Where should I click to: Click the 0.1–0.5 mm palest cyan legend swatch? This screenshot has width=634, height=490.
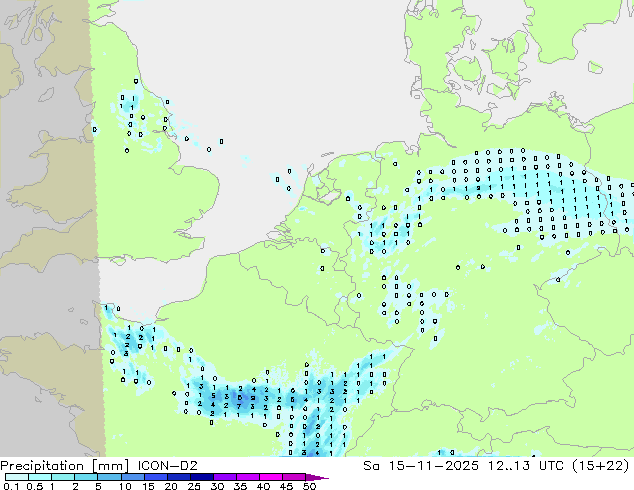[17, 477]
